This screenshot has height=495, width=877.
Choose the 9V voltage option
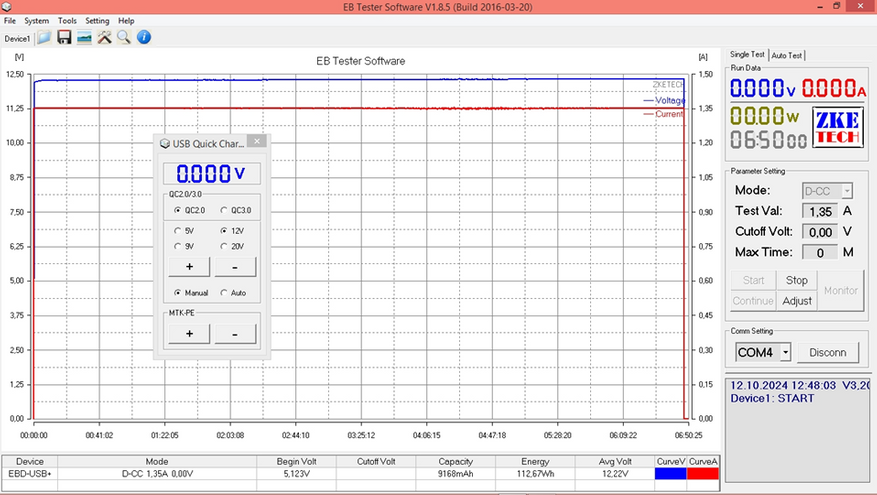click(x=178, y=245)
